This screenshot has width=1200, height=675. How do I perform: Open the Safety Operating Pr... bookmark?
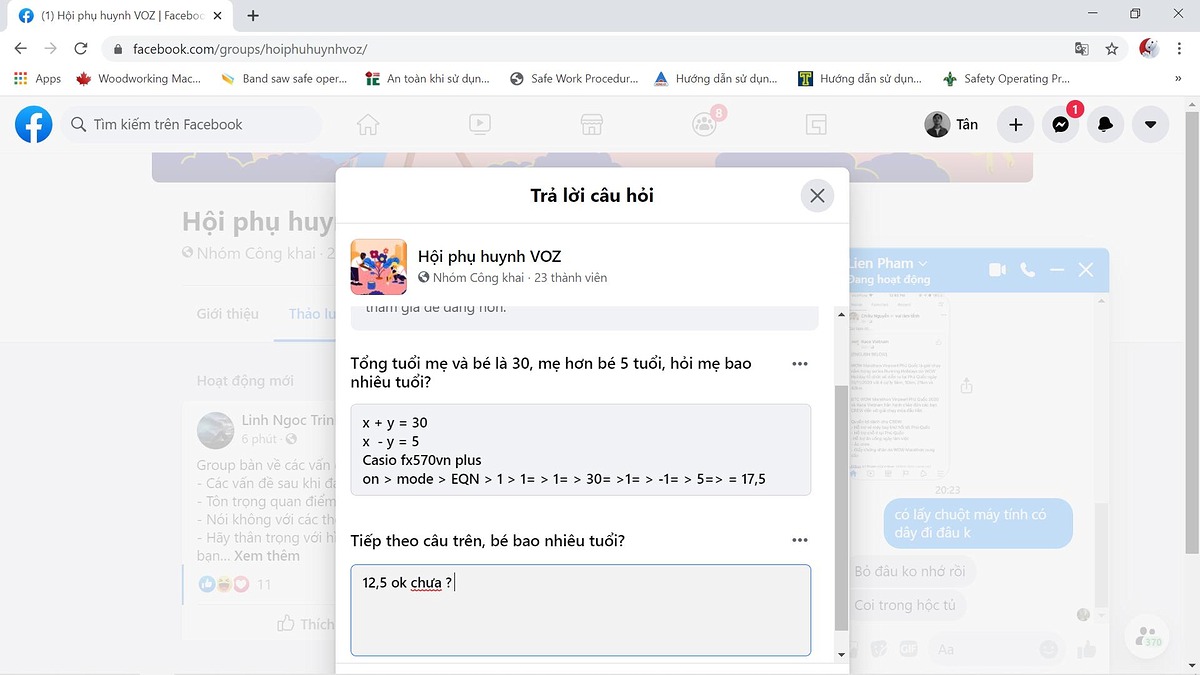1006,78
